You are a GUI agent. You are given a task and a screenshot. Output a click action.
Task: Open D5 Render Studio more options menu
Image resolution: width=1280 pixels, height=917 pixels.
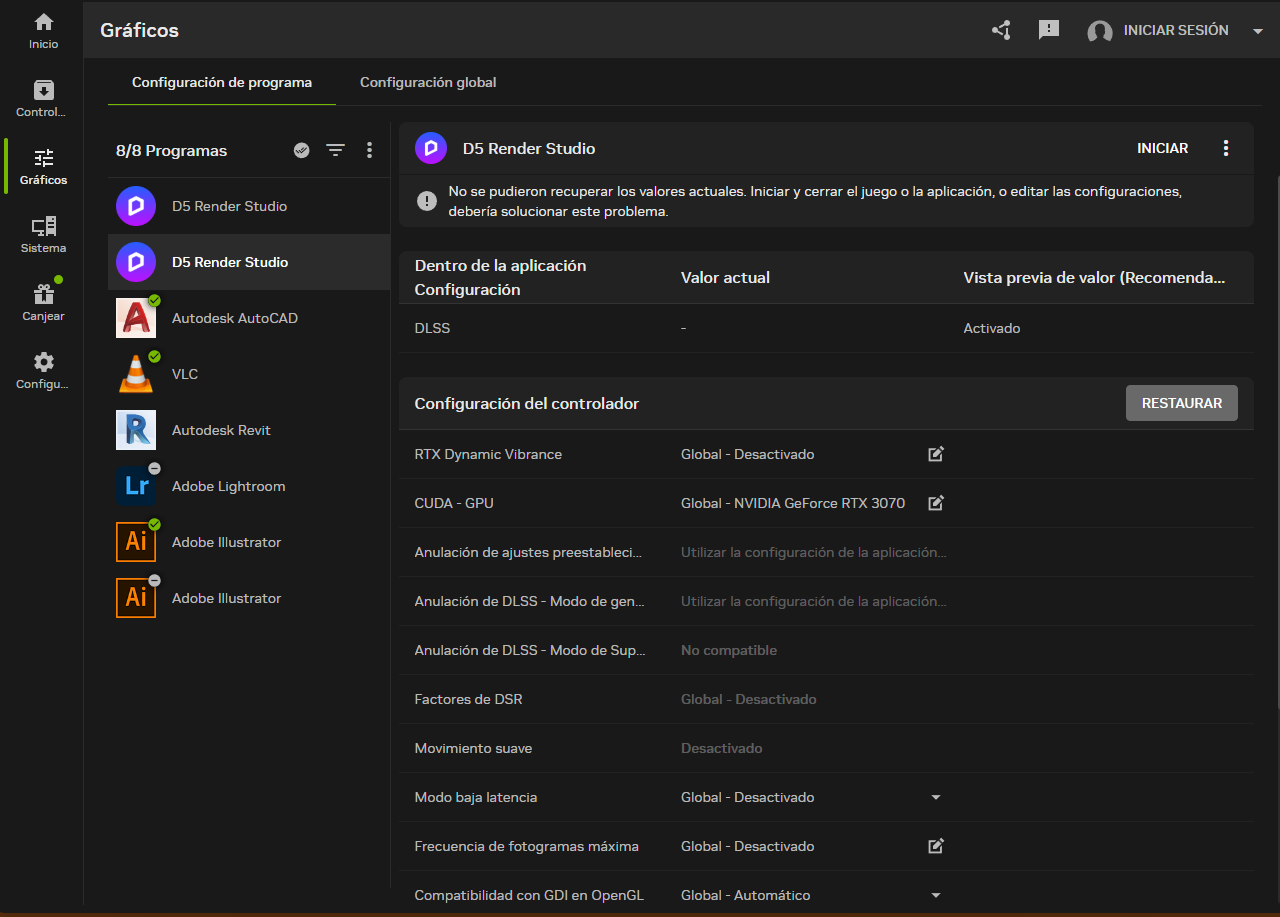pos(1226,148)
